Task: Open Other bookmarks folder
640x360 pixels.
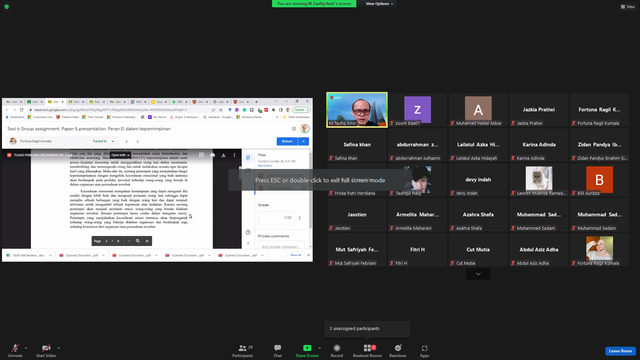Action: click(296, 117)
